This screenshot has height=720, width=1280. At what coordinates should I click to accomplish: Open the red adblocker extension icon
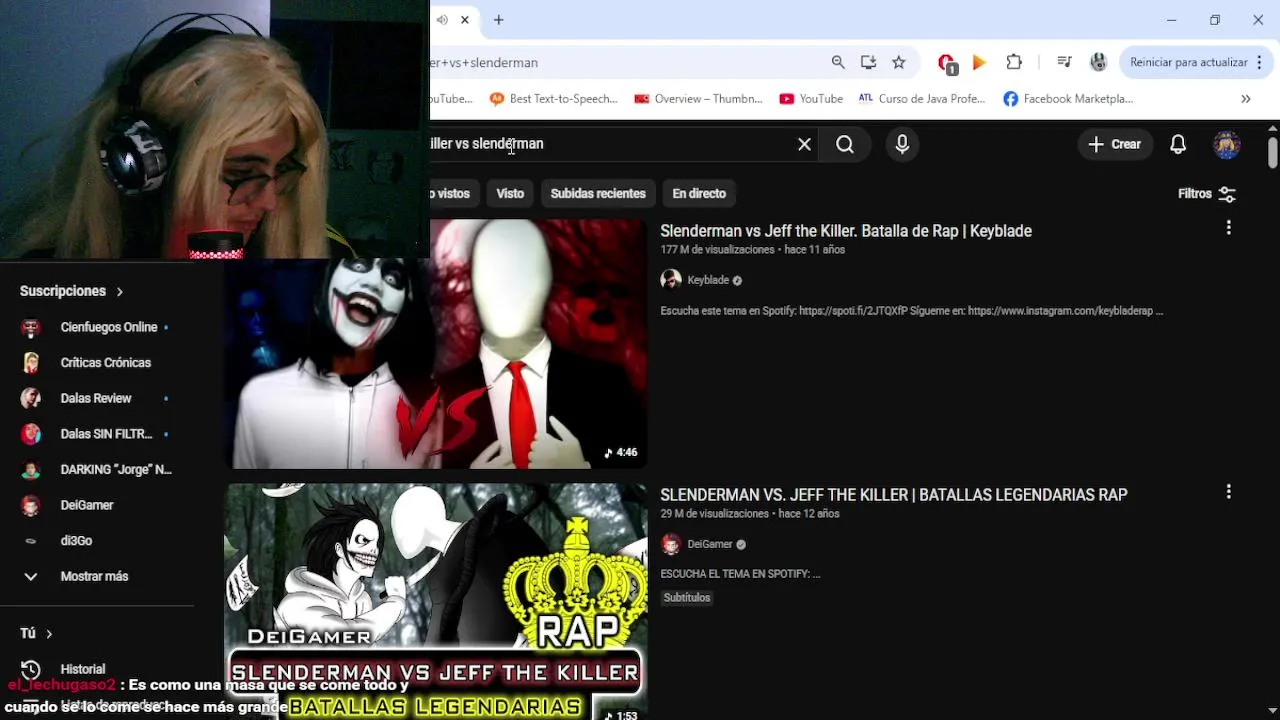click(x=947, y=63)
